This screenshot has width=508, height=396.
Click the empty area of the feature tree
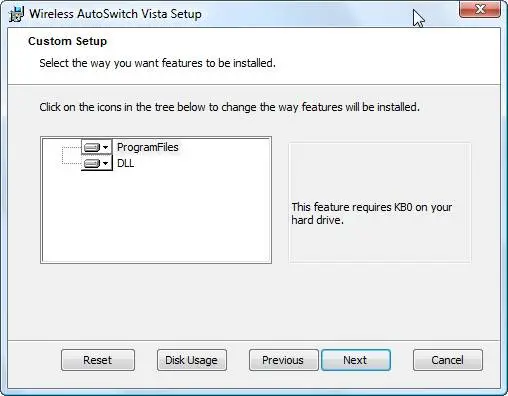[156, 217]
